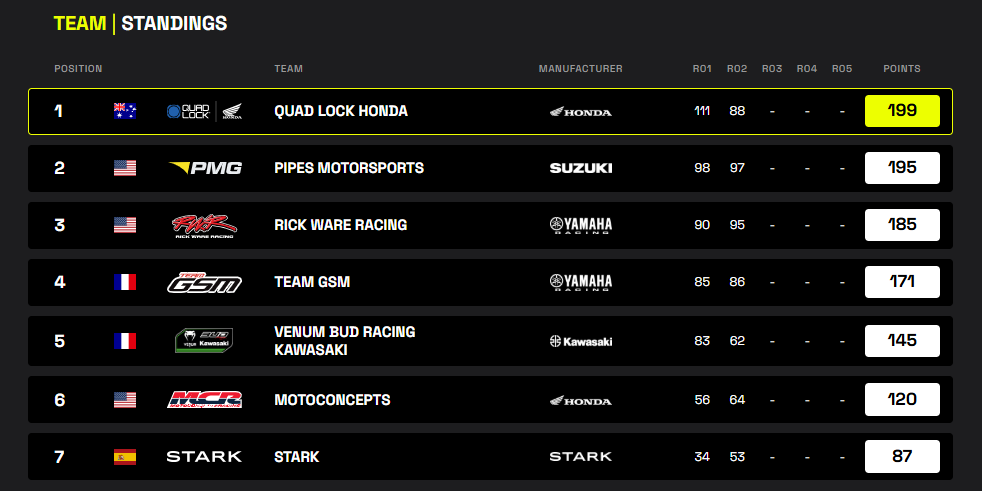This screenshot has width=982, height=491.
Task: Click the Team GSM logo
Action: [x=204, y=283]
